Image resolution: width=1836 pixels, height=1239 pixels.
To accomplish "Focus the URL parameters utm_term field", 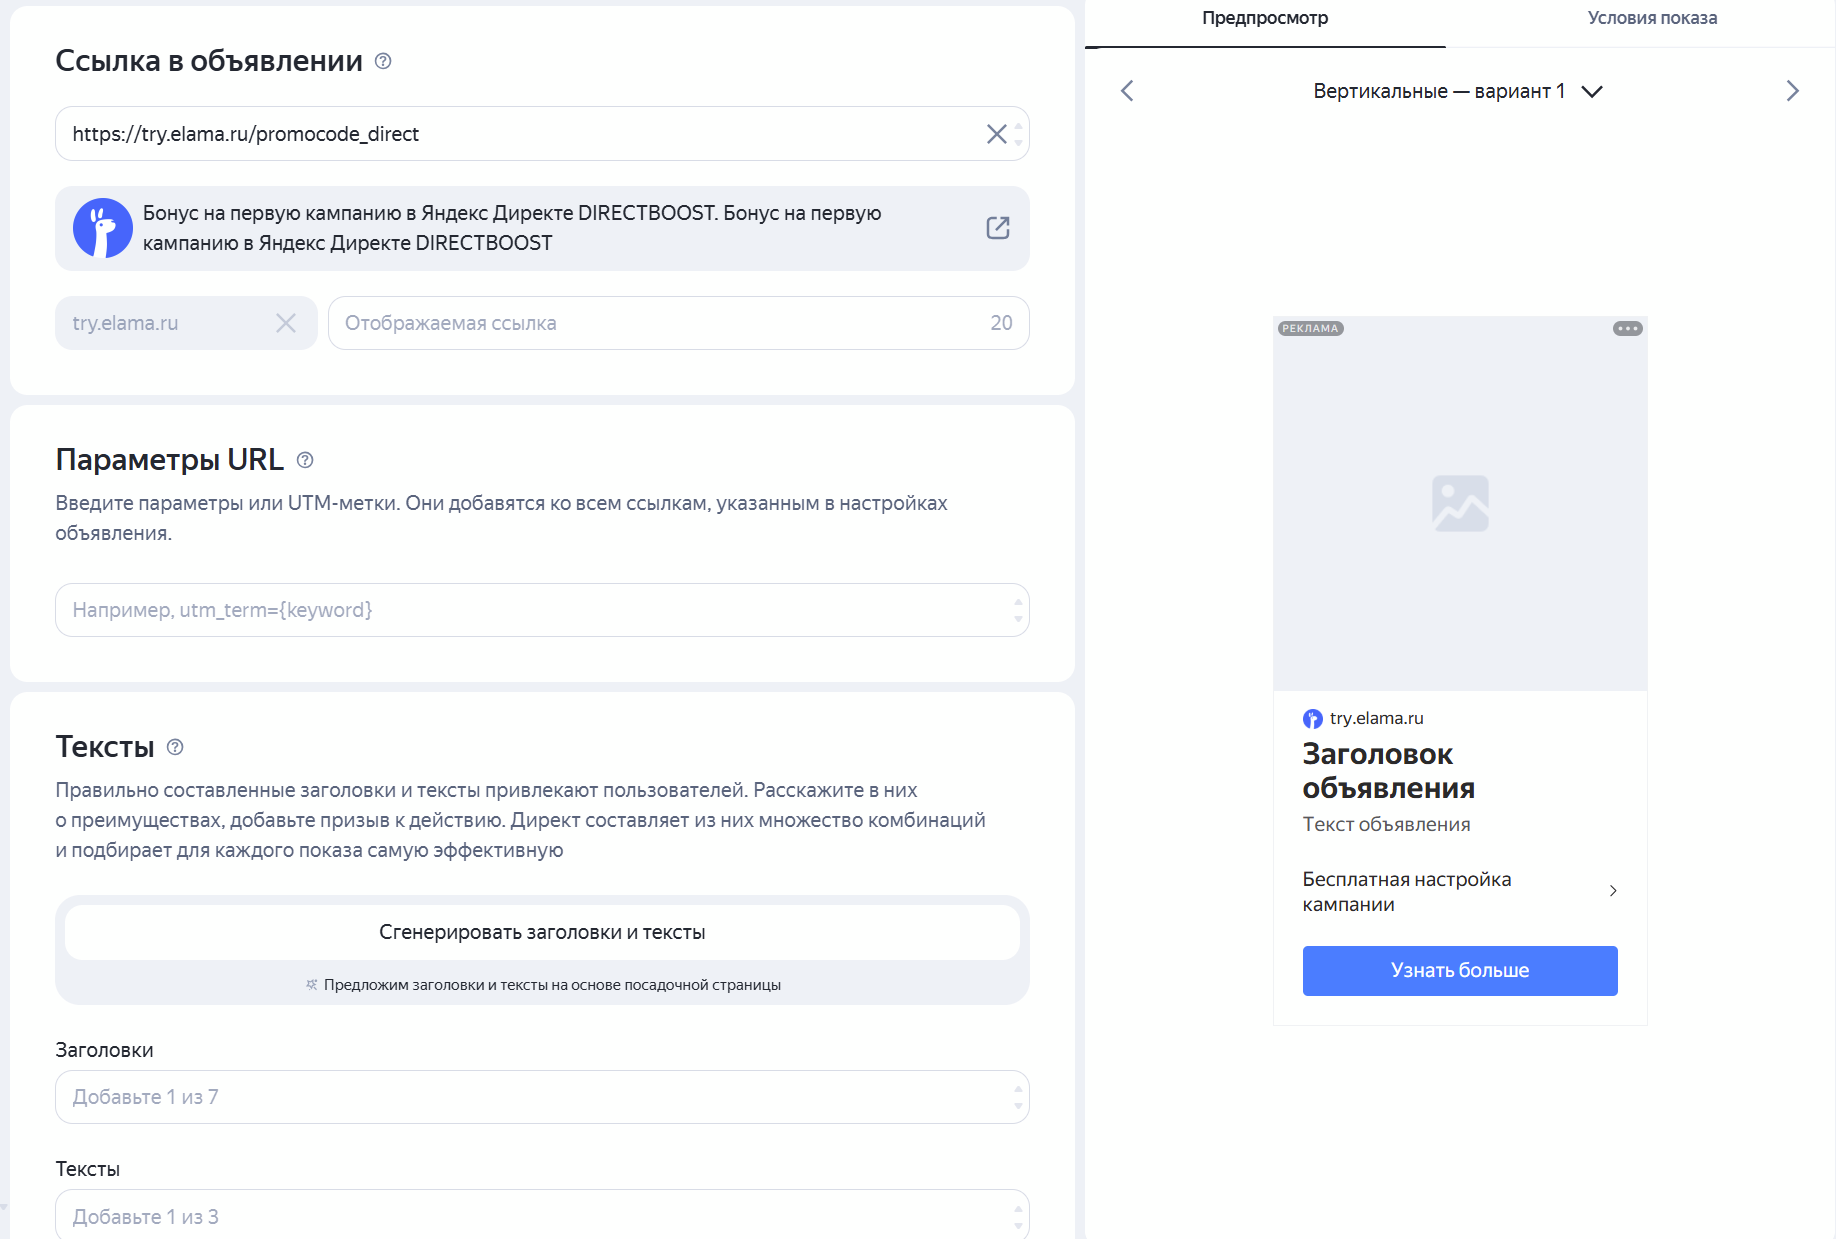I will point(542,610).
